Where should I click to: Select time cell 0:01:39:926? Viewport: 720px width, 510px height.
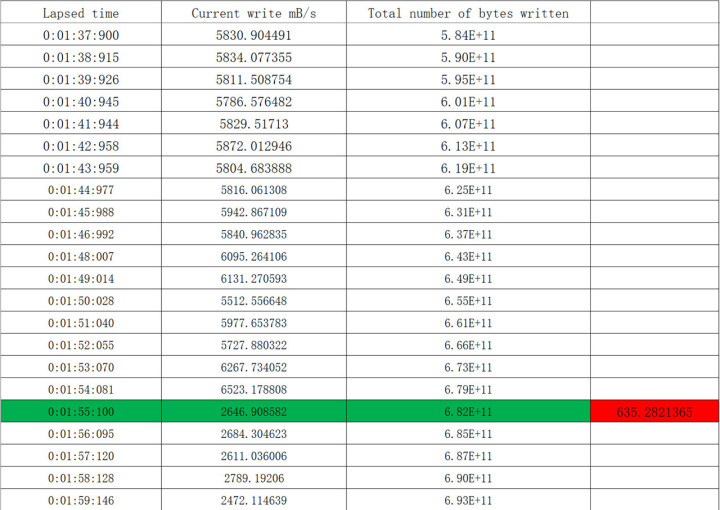pyautogui.click(x=81, y=78)
